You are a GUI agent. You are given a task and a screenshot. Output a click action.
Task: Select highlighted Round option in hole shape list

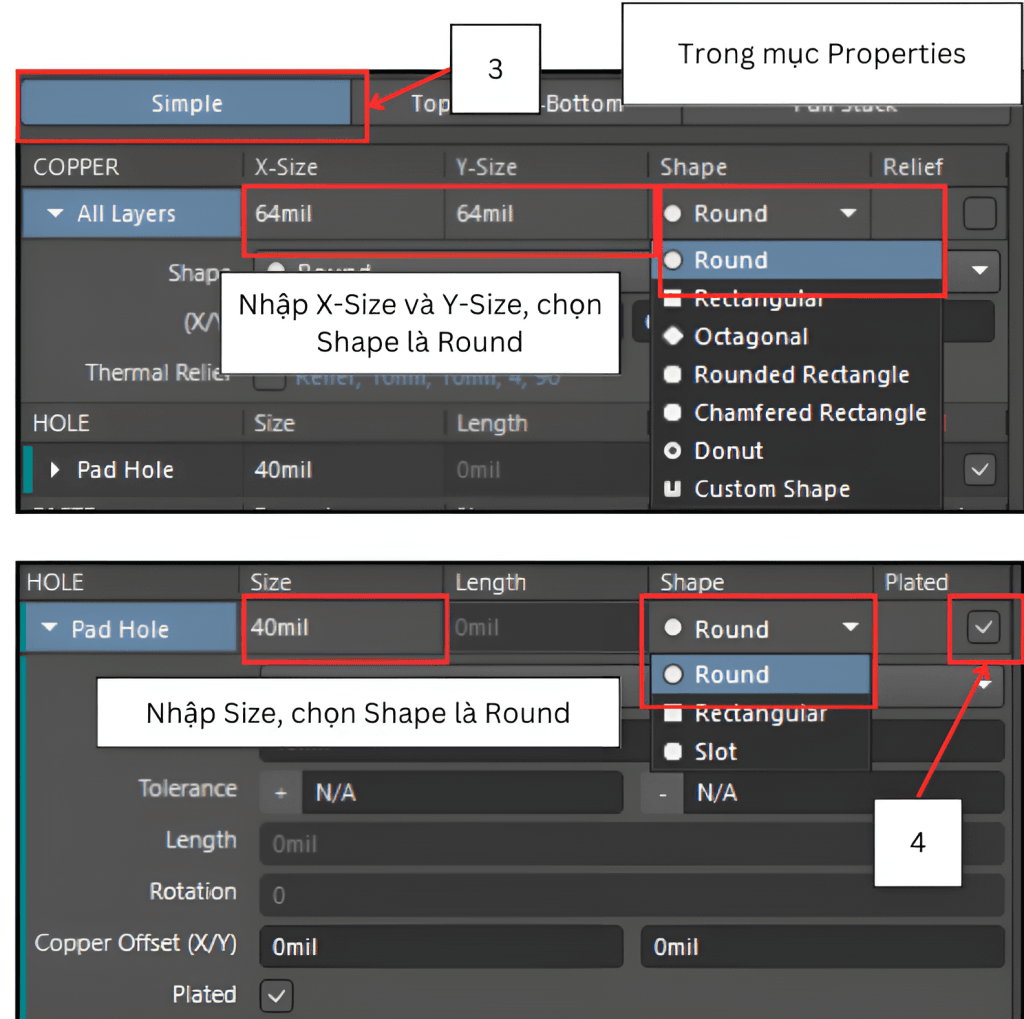760,675
